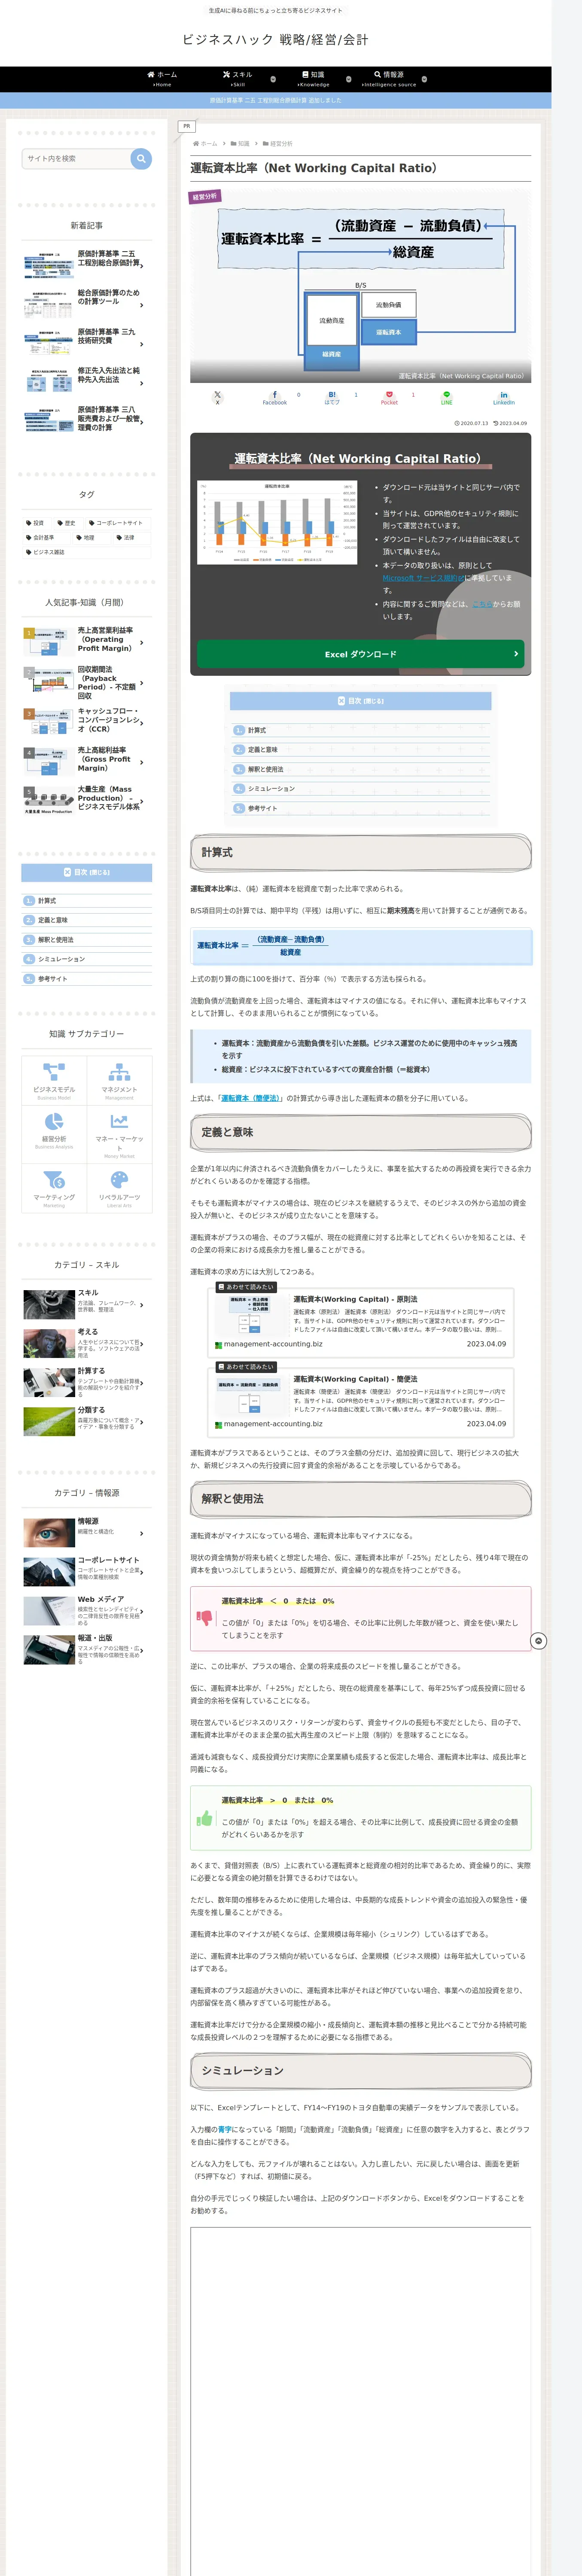The height and width of the screenshot is (2576, 582).
Task: Click the scroll-to-top round button
Action: pyautogui.click(x=538, y=1641)
